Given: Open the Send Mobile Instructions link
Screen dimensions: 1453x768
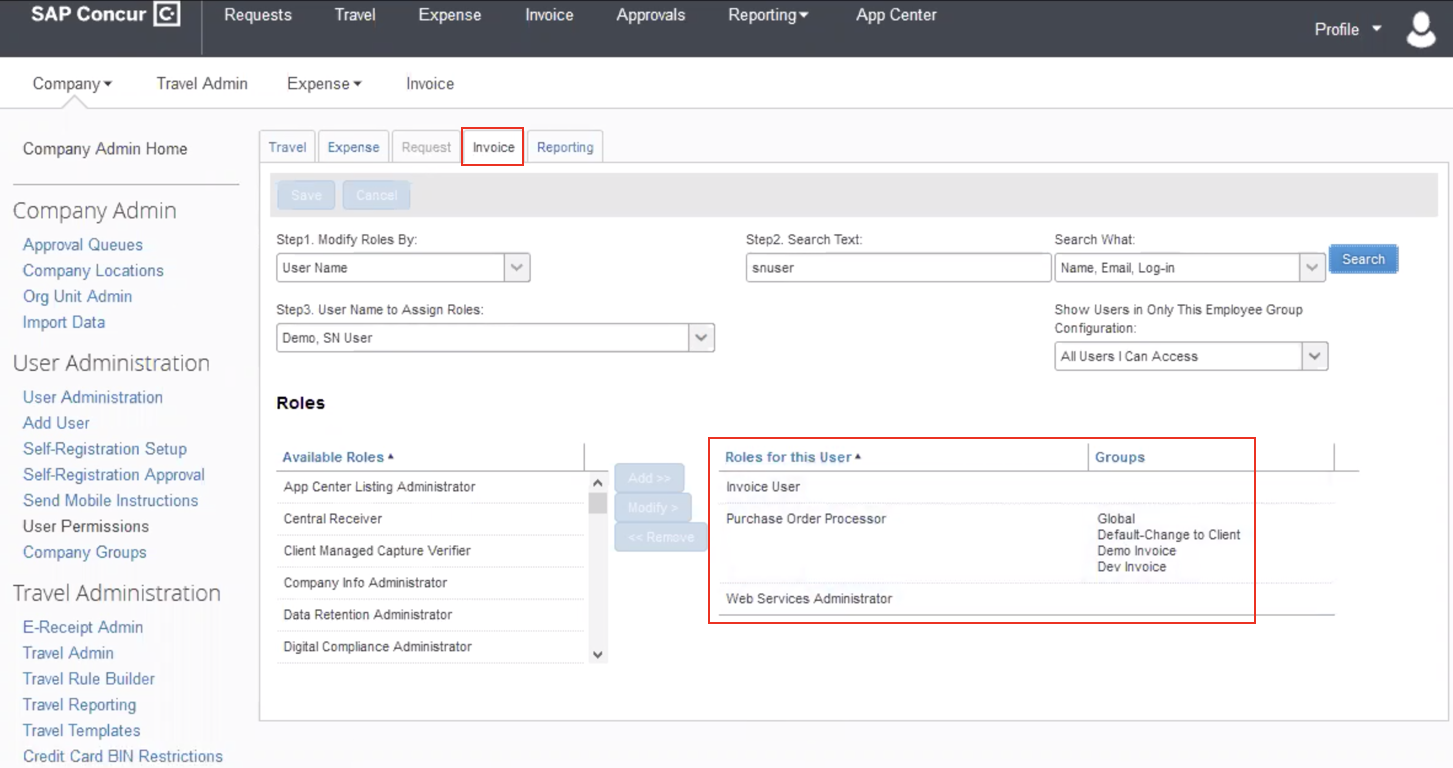Looking at the screenshot, I should (x=110, y=501).
